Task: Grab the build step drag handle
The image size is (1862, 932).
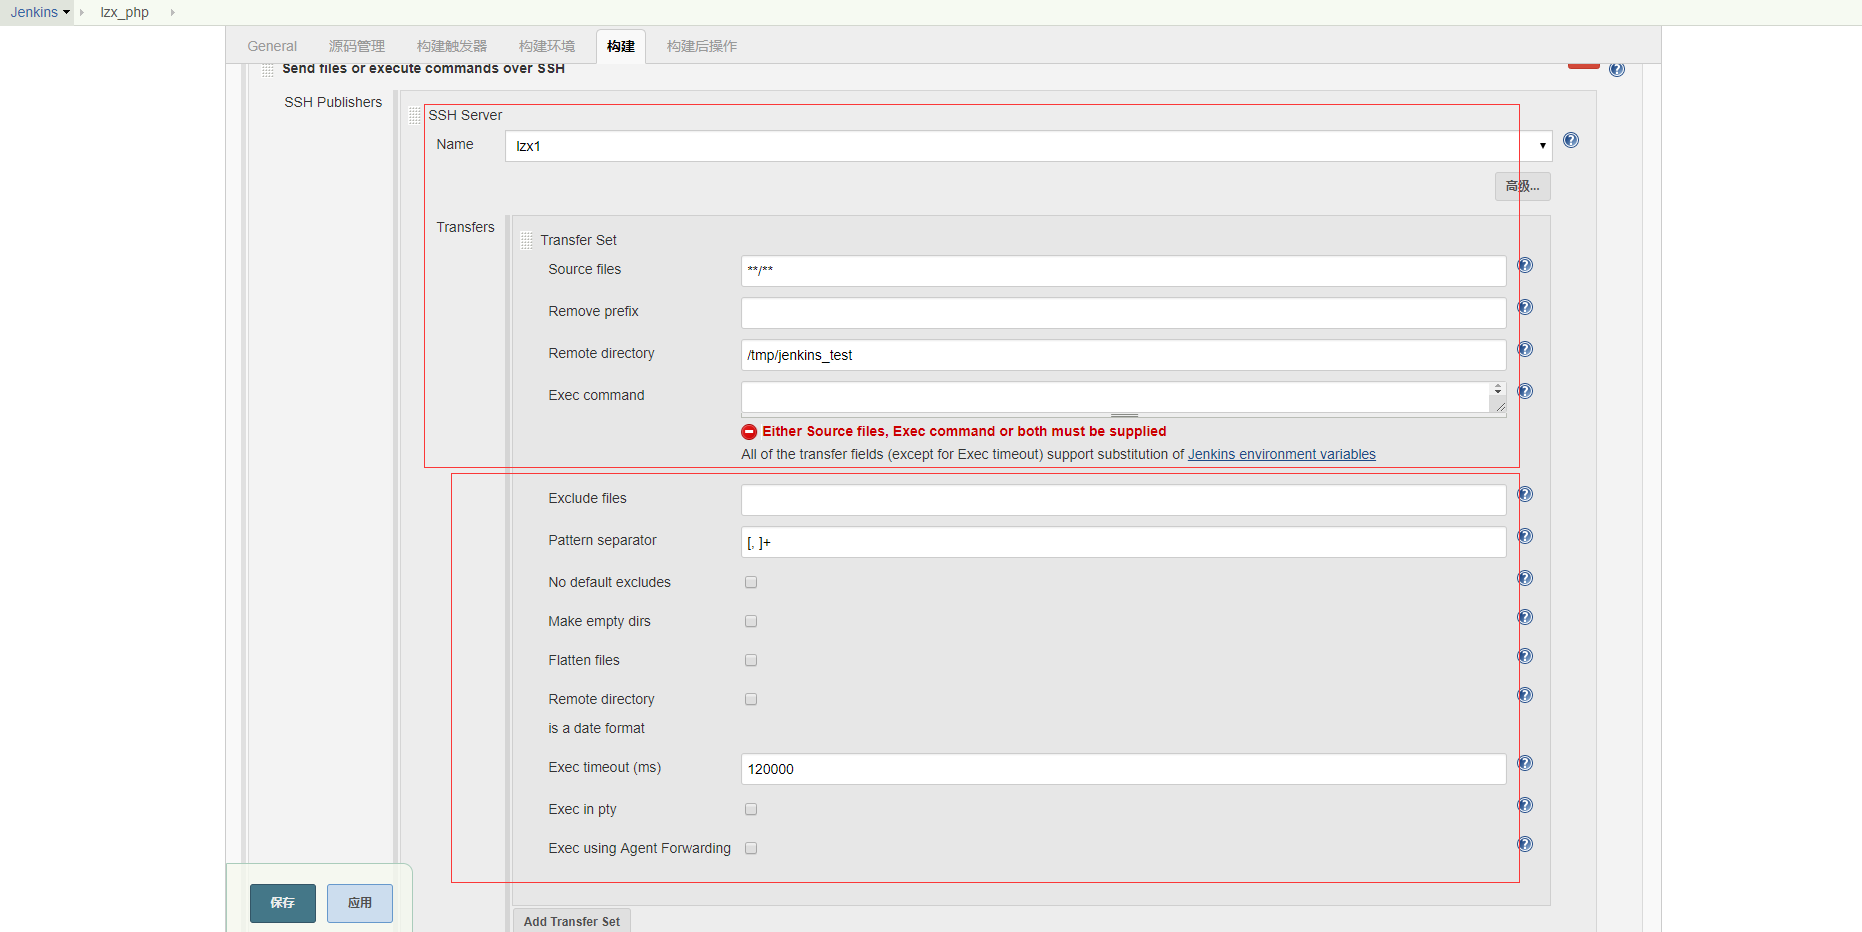Action: pyautogui.click(x=268, y=69)
